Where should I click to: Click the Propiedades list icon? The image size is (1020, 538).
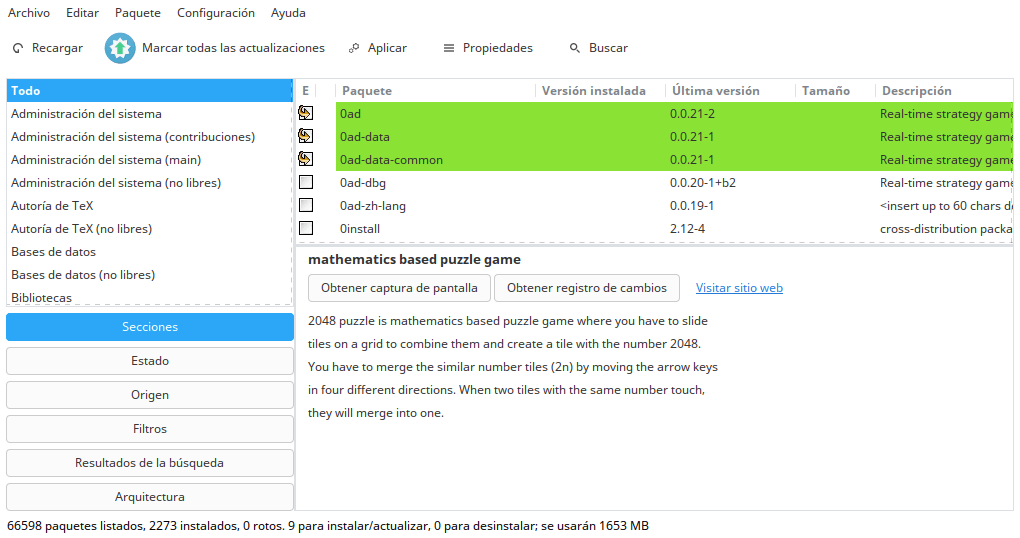point(449,48)
